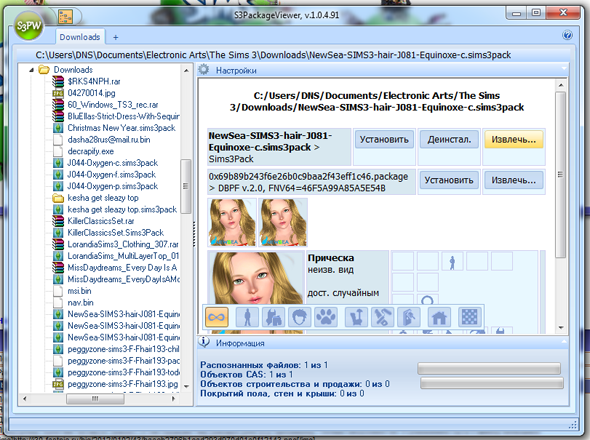Click the lower progress bar in Информация
590x440 pixels.
point(492,384)
